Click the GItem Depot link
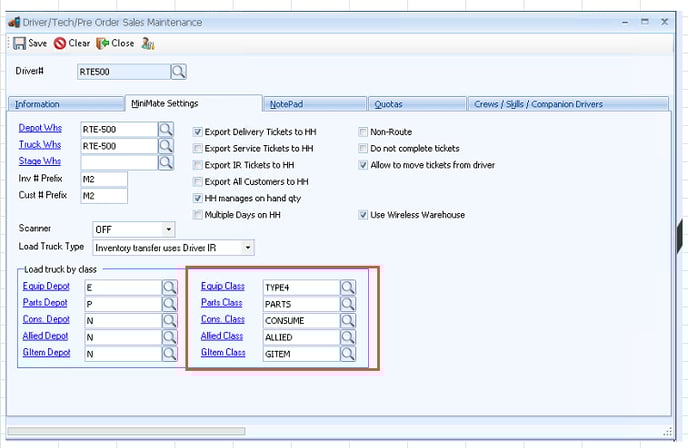688x448 pixels. tap(47, 352)
